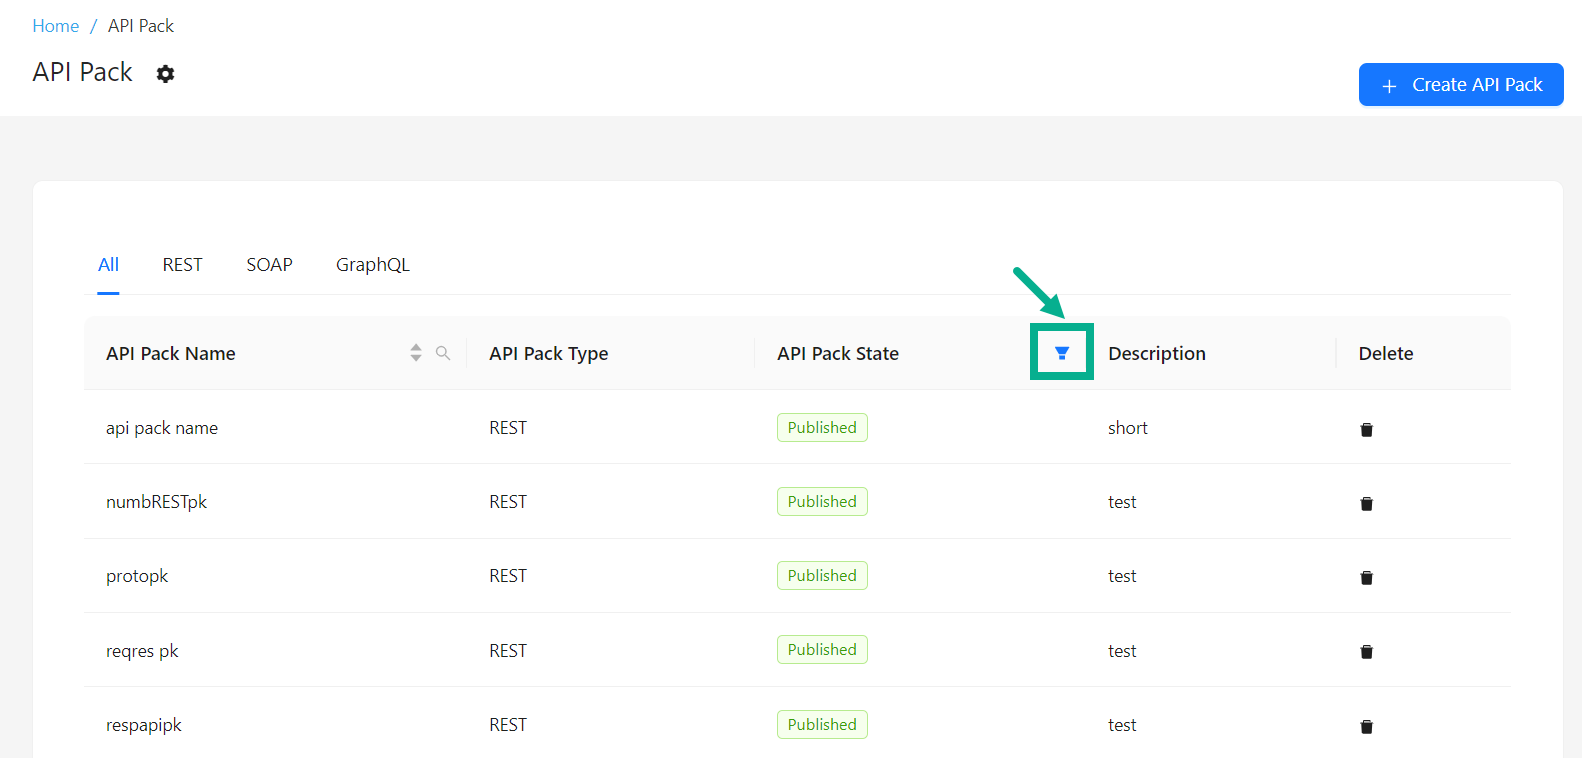Click trash icon for protopk
The height and width of the screenshot is (758, 1582).
(1366, 577)
